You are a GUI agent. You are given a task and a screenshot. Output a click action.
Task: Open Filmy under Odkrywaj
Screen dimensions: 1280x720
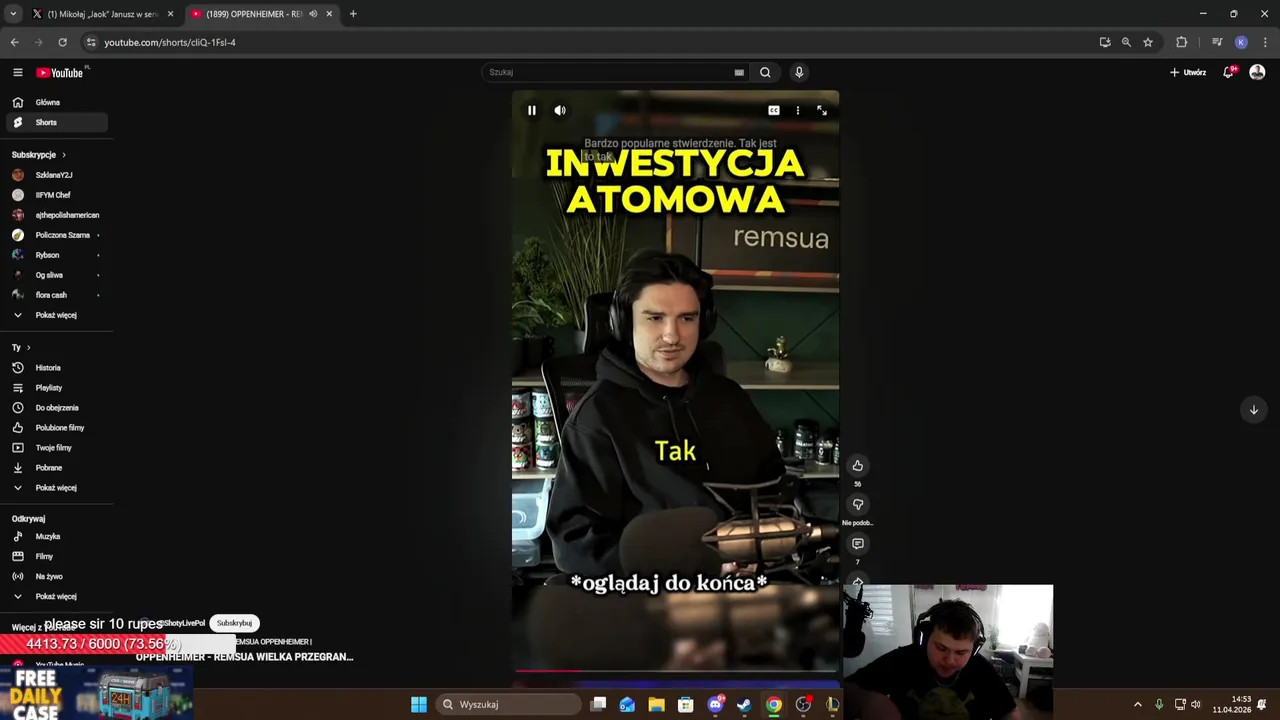pyautogui.click(x=56, y=557)
